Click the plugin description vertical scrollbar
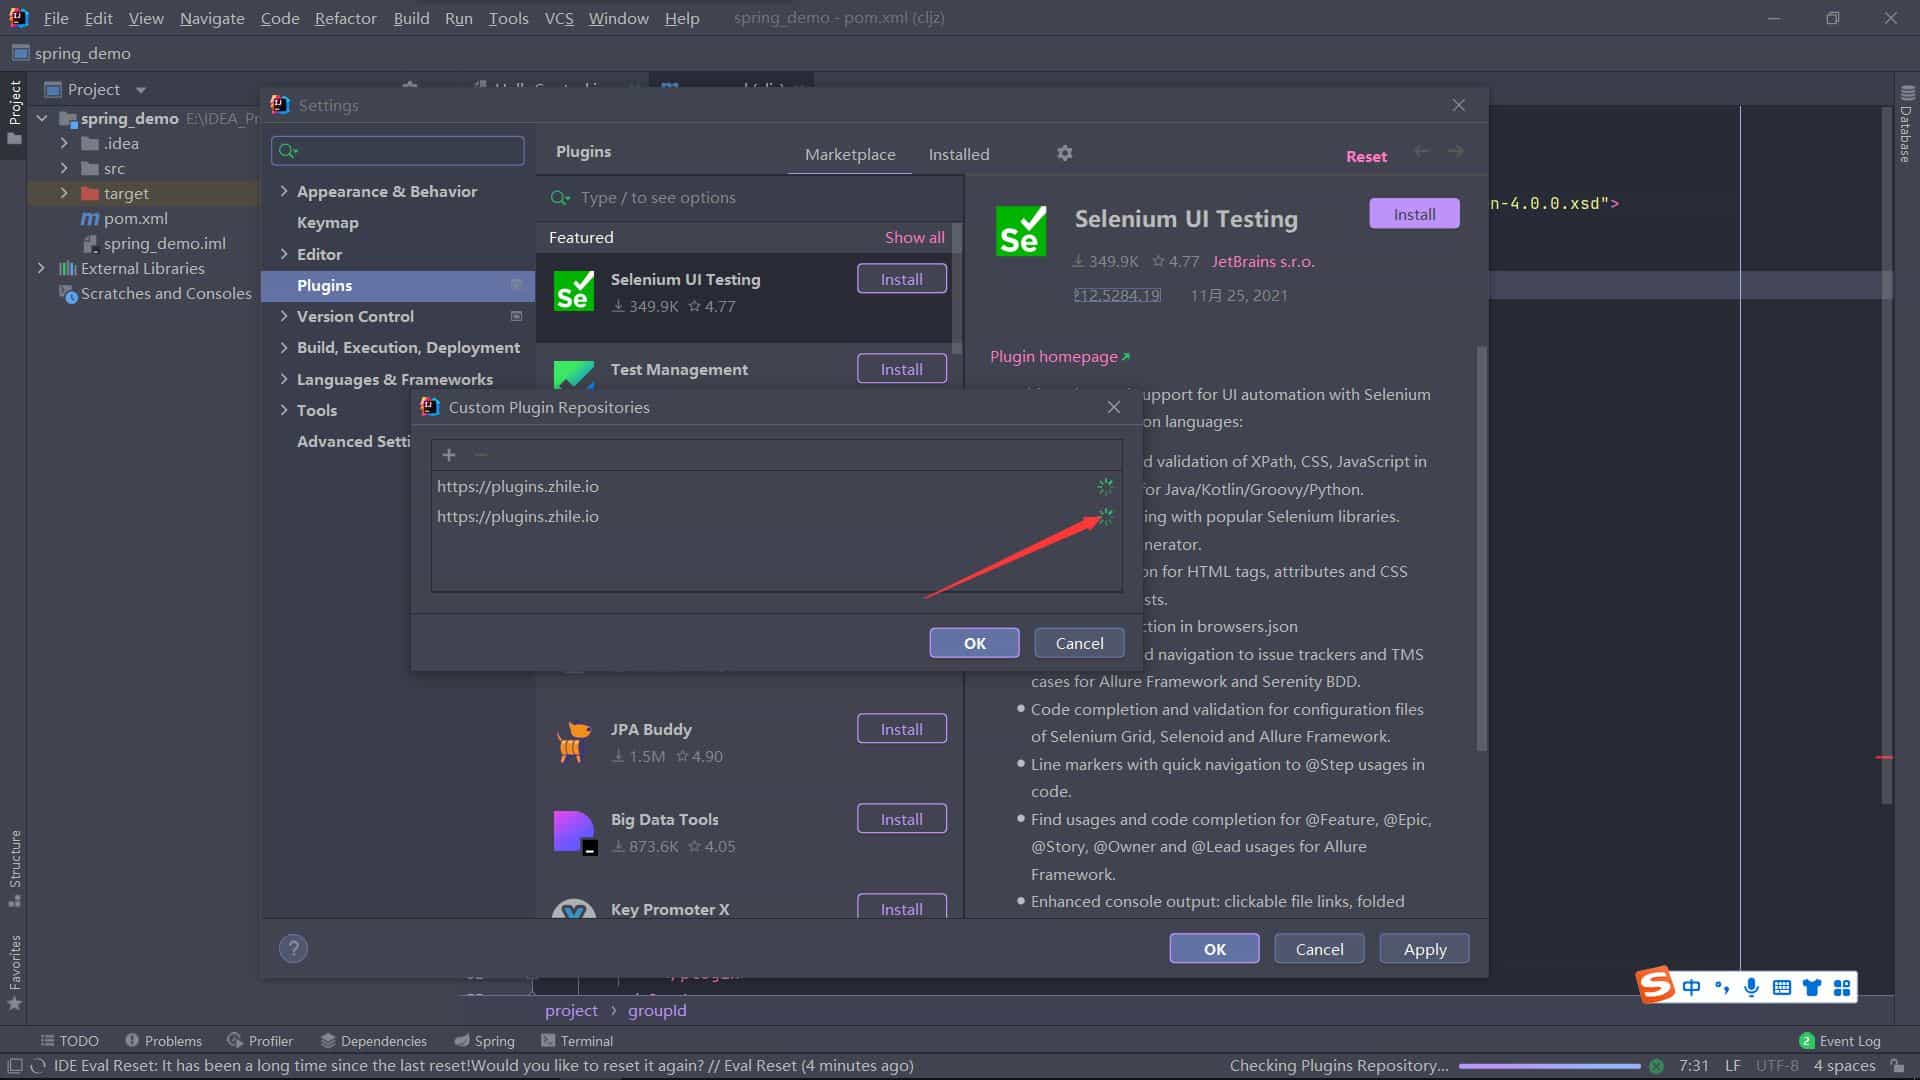1920x1080 pixels. coord(1481,548)
